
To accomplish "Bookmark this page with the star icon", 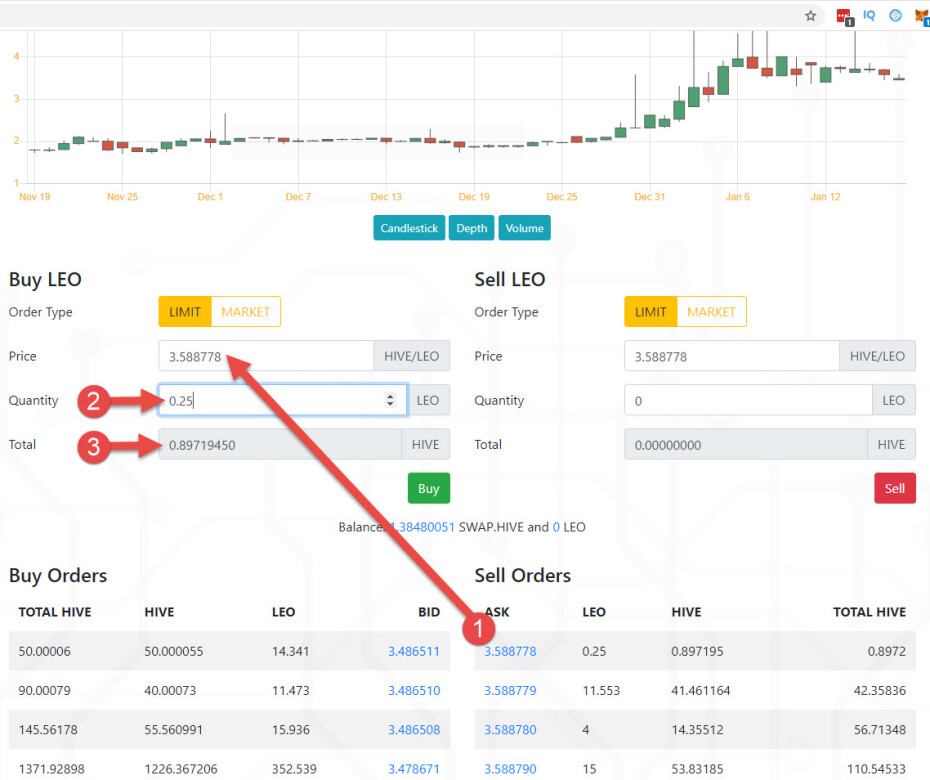I will [811, 16].
